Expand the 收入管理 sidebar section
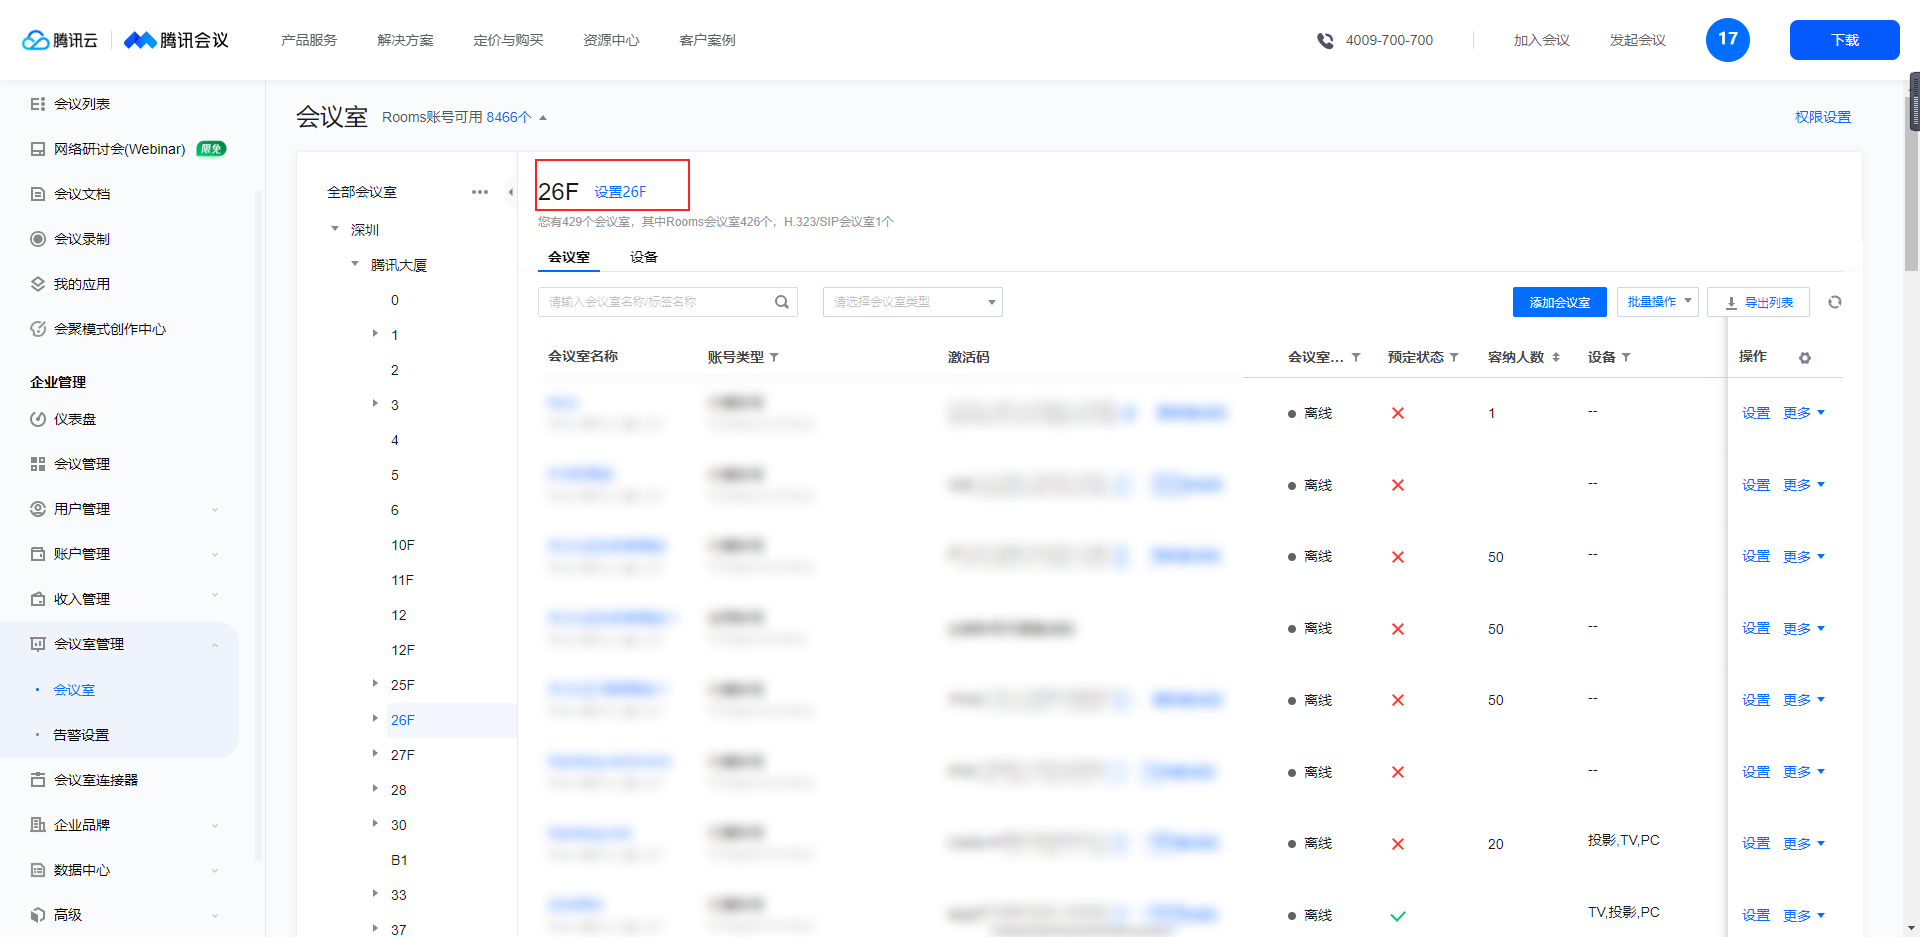 [215, 596]
